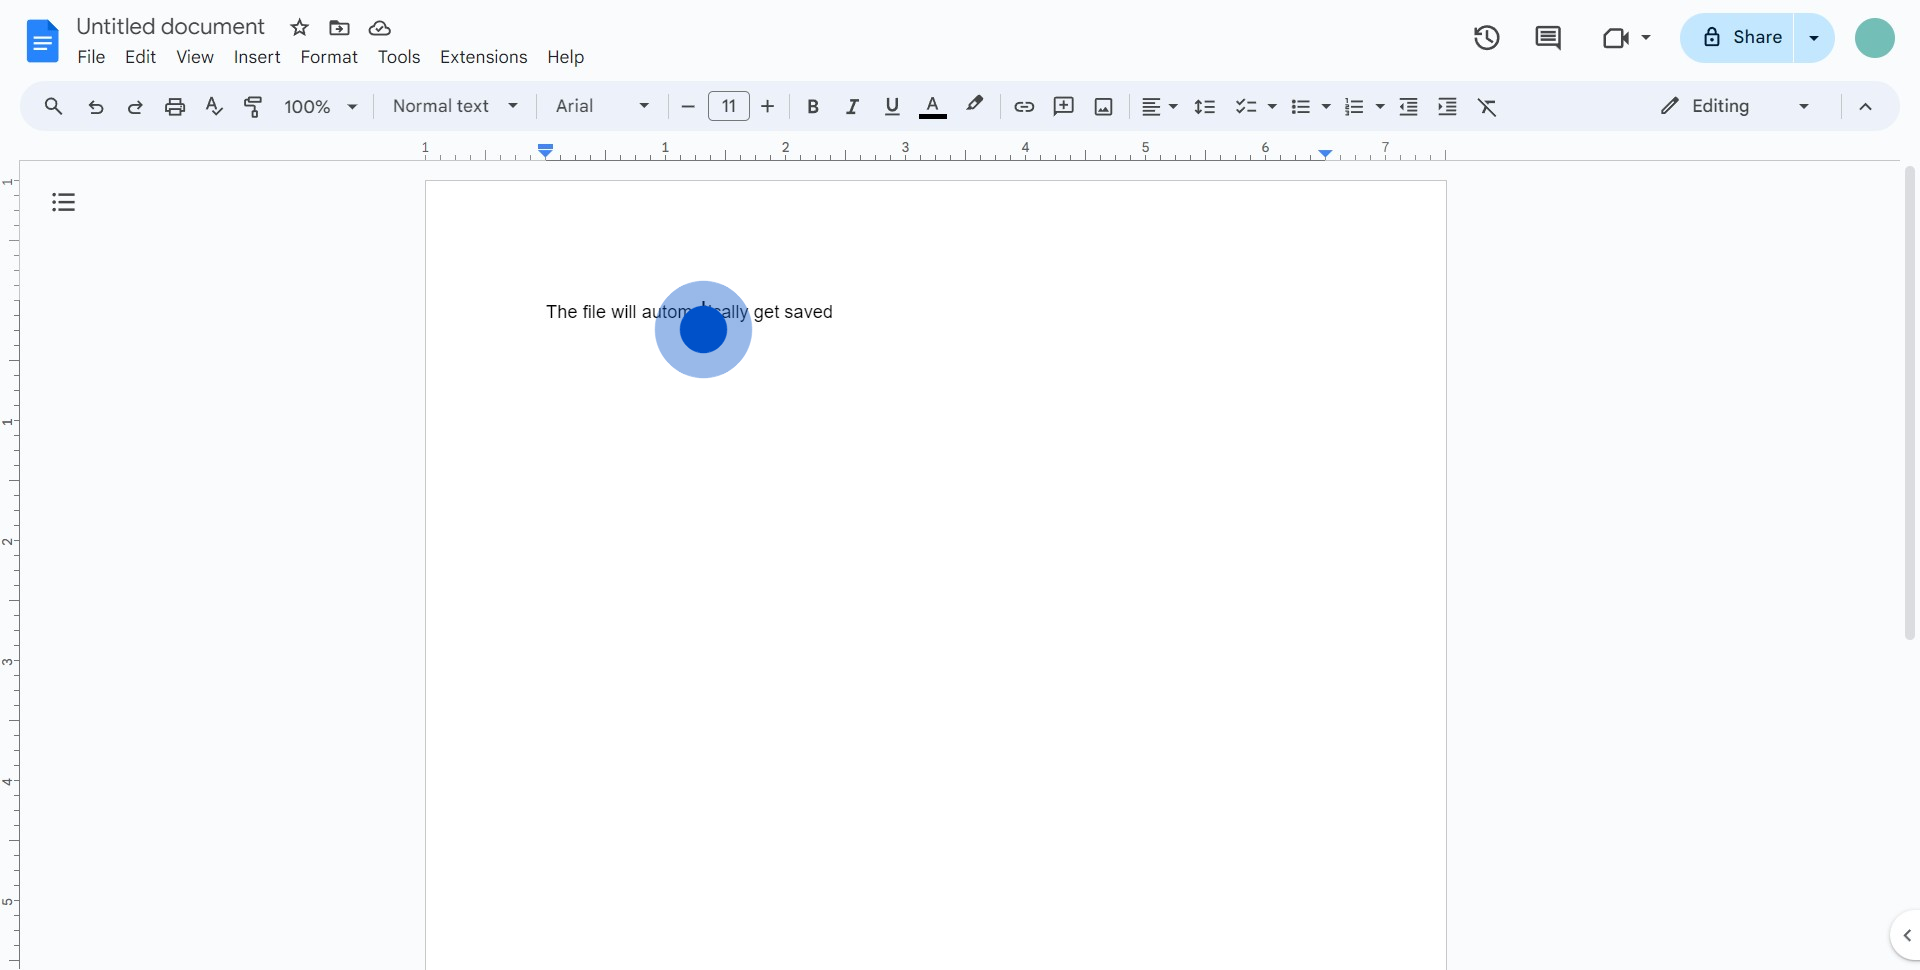Toggle checklist formatting
Viewport: 1920px width, 970px height.
(x=1246, y=107)
